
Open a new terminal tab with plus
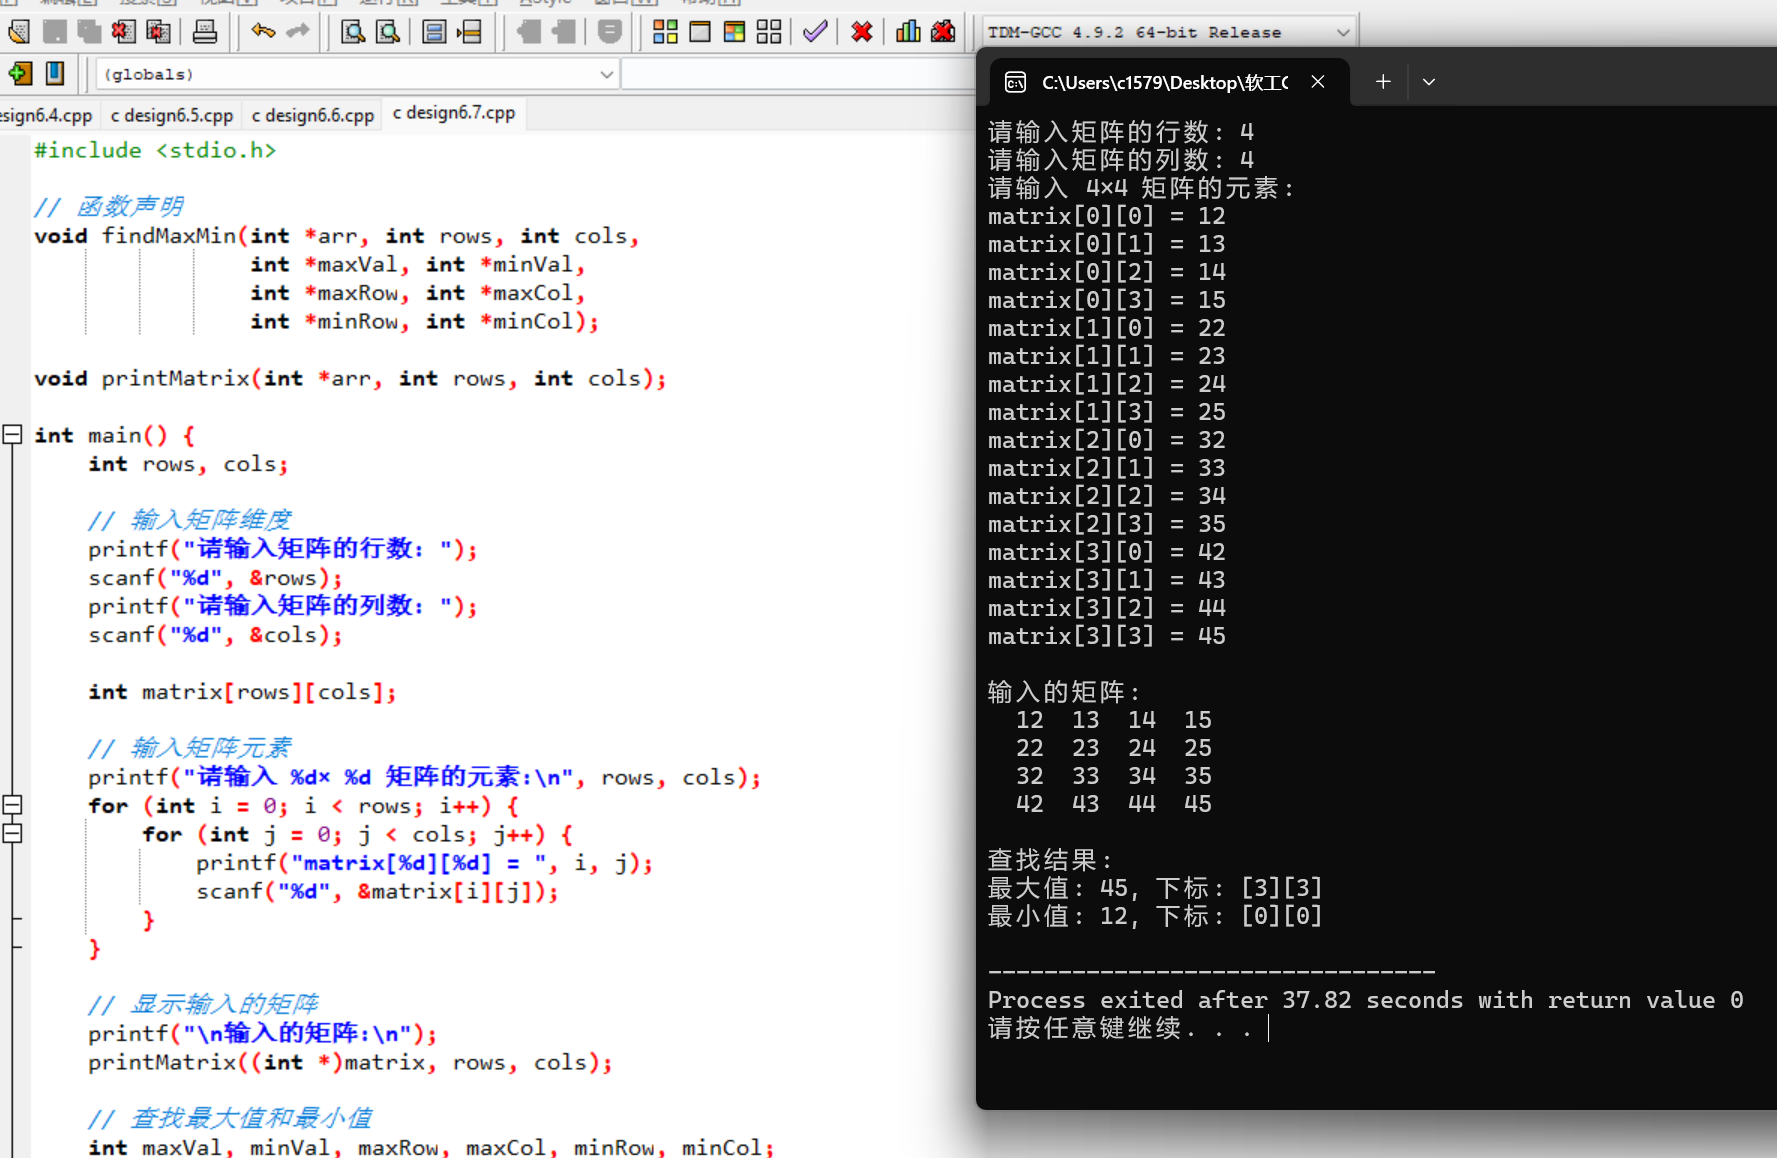[x=1383, y=82]
